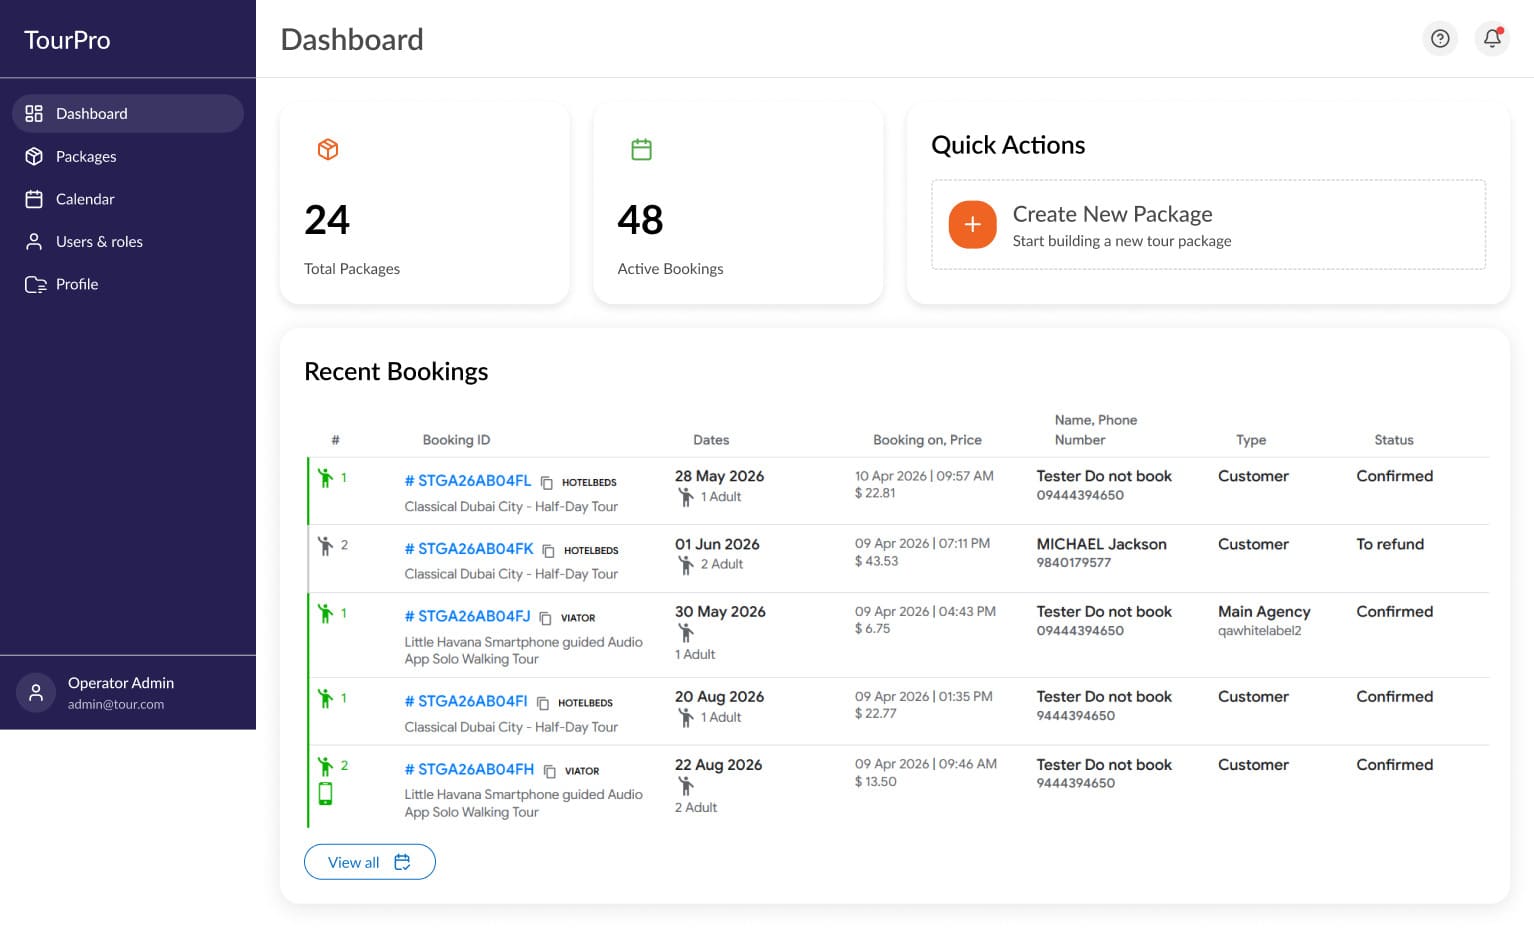This screenshot has height=939, width=1534.
Task: Click adult icon under 01 Jun 2026
Action: point(686,565)
